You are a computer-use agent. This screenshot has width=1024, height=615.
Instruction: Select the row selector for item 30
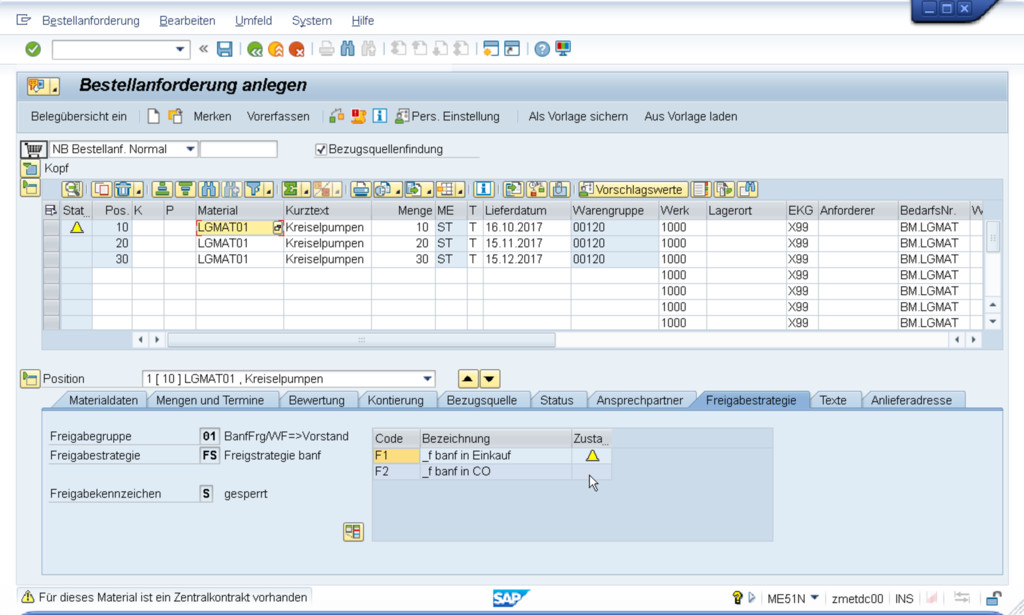click(x=51, y=259)
